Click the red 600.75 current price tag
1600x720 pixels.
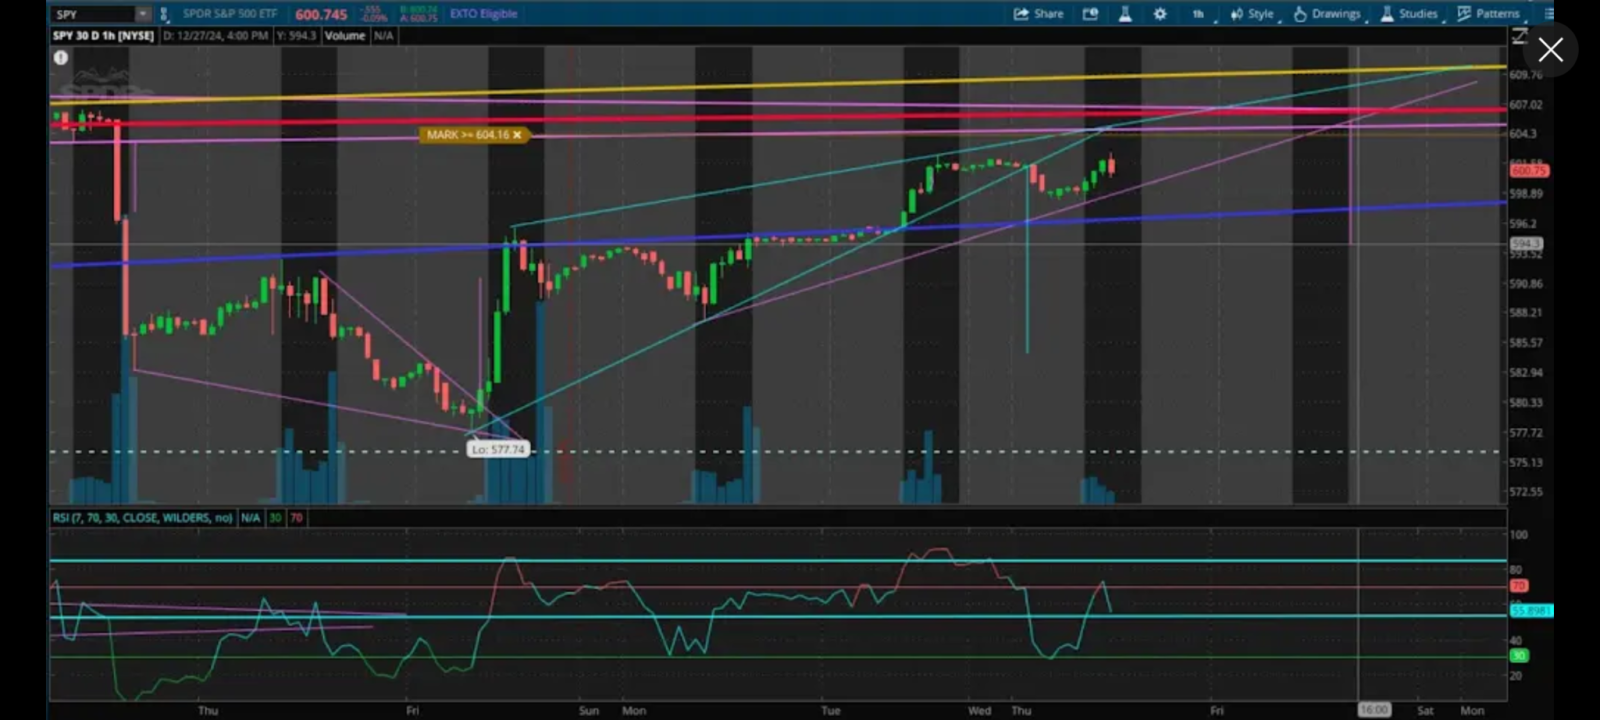tap(1530, 171)
